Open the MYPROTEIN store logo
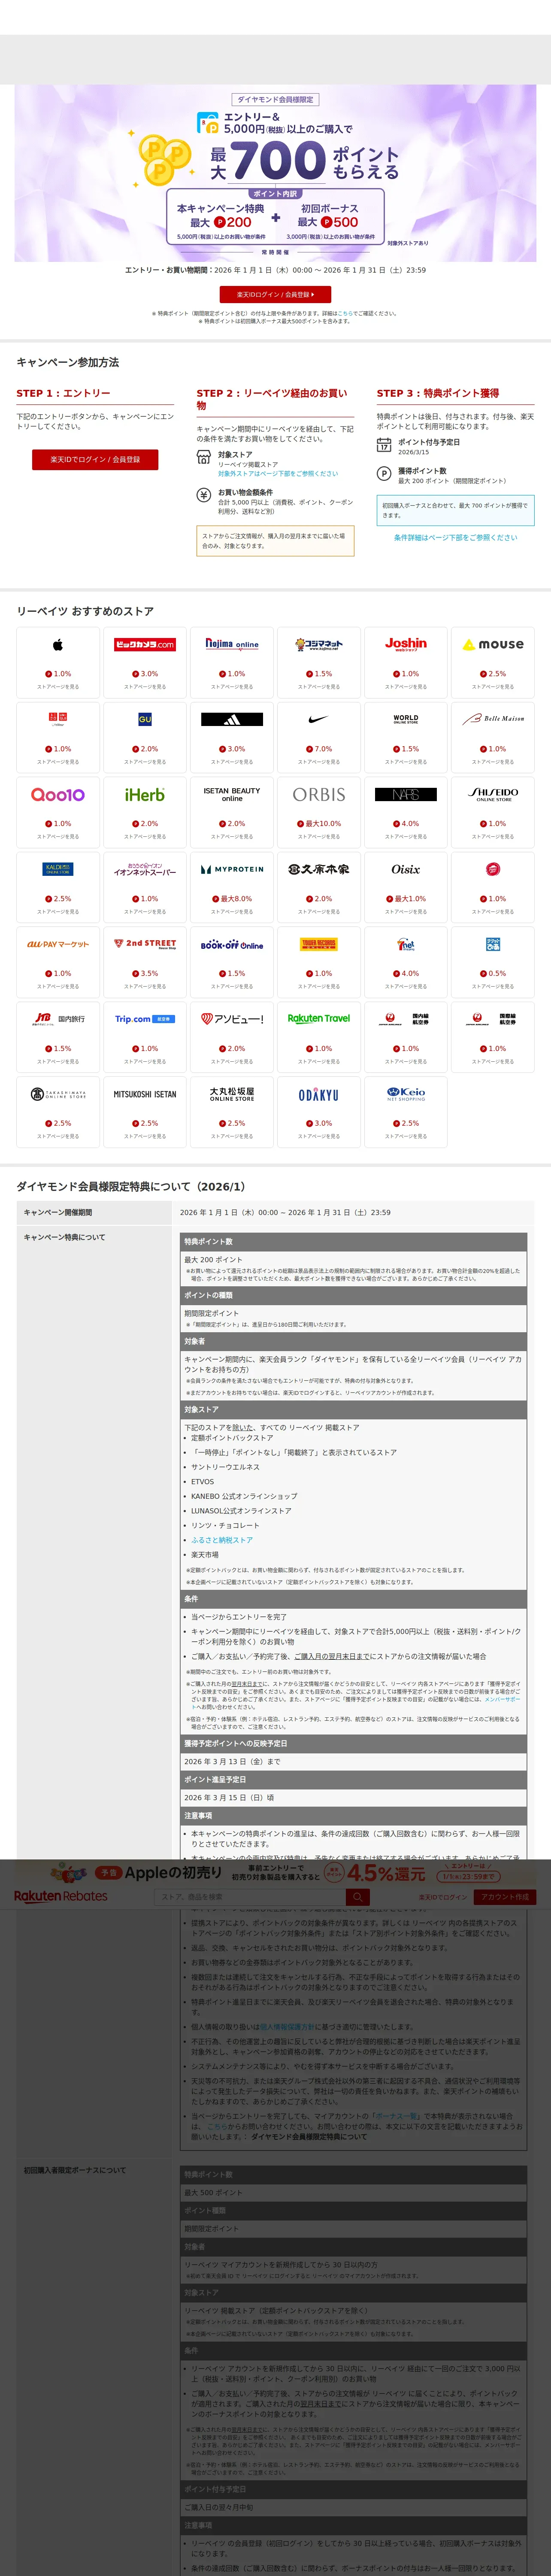The image size is (551, 2576). (x=232, y=869)
